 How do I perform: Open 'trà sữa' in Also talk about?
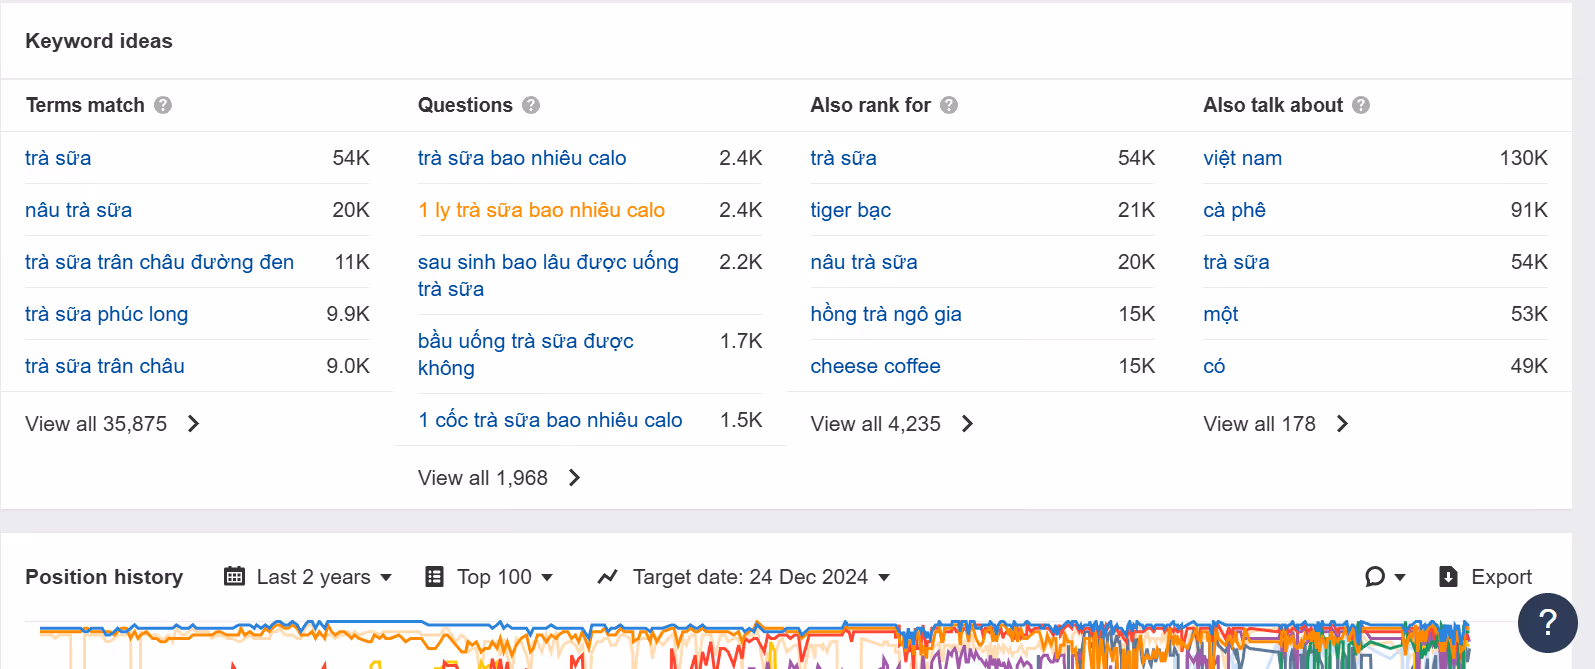pyautogui.click(x=1237, y=262)
